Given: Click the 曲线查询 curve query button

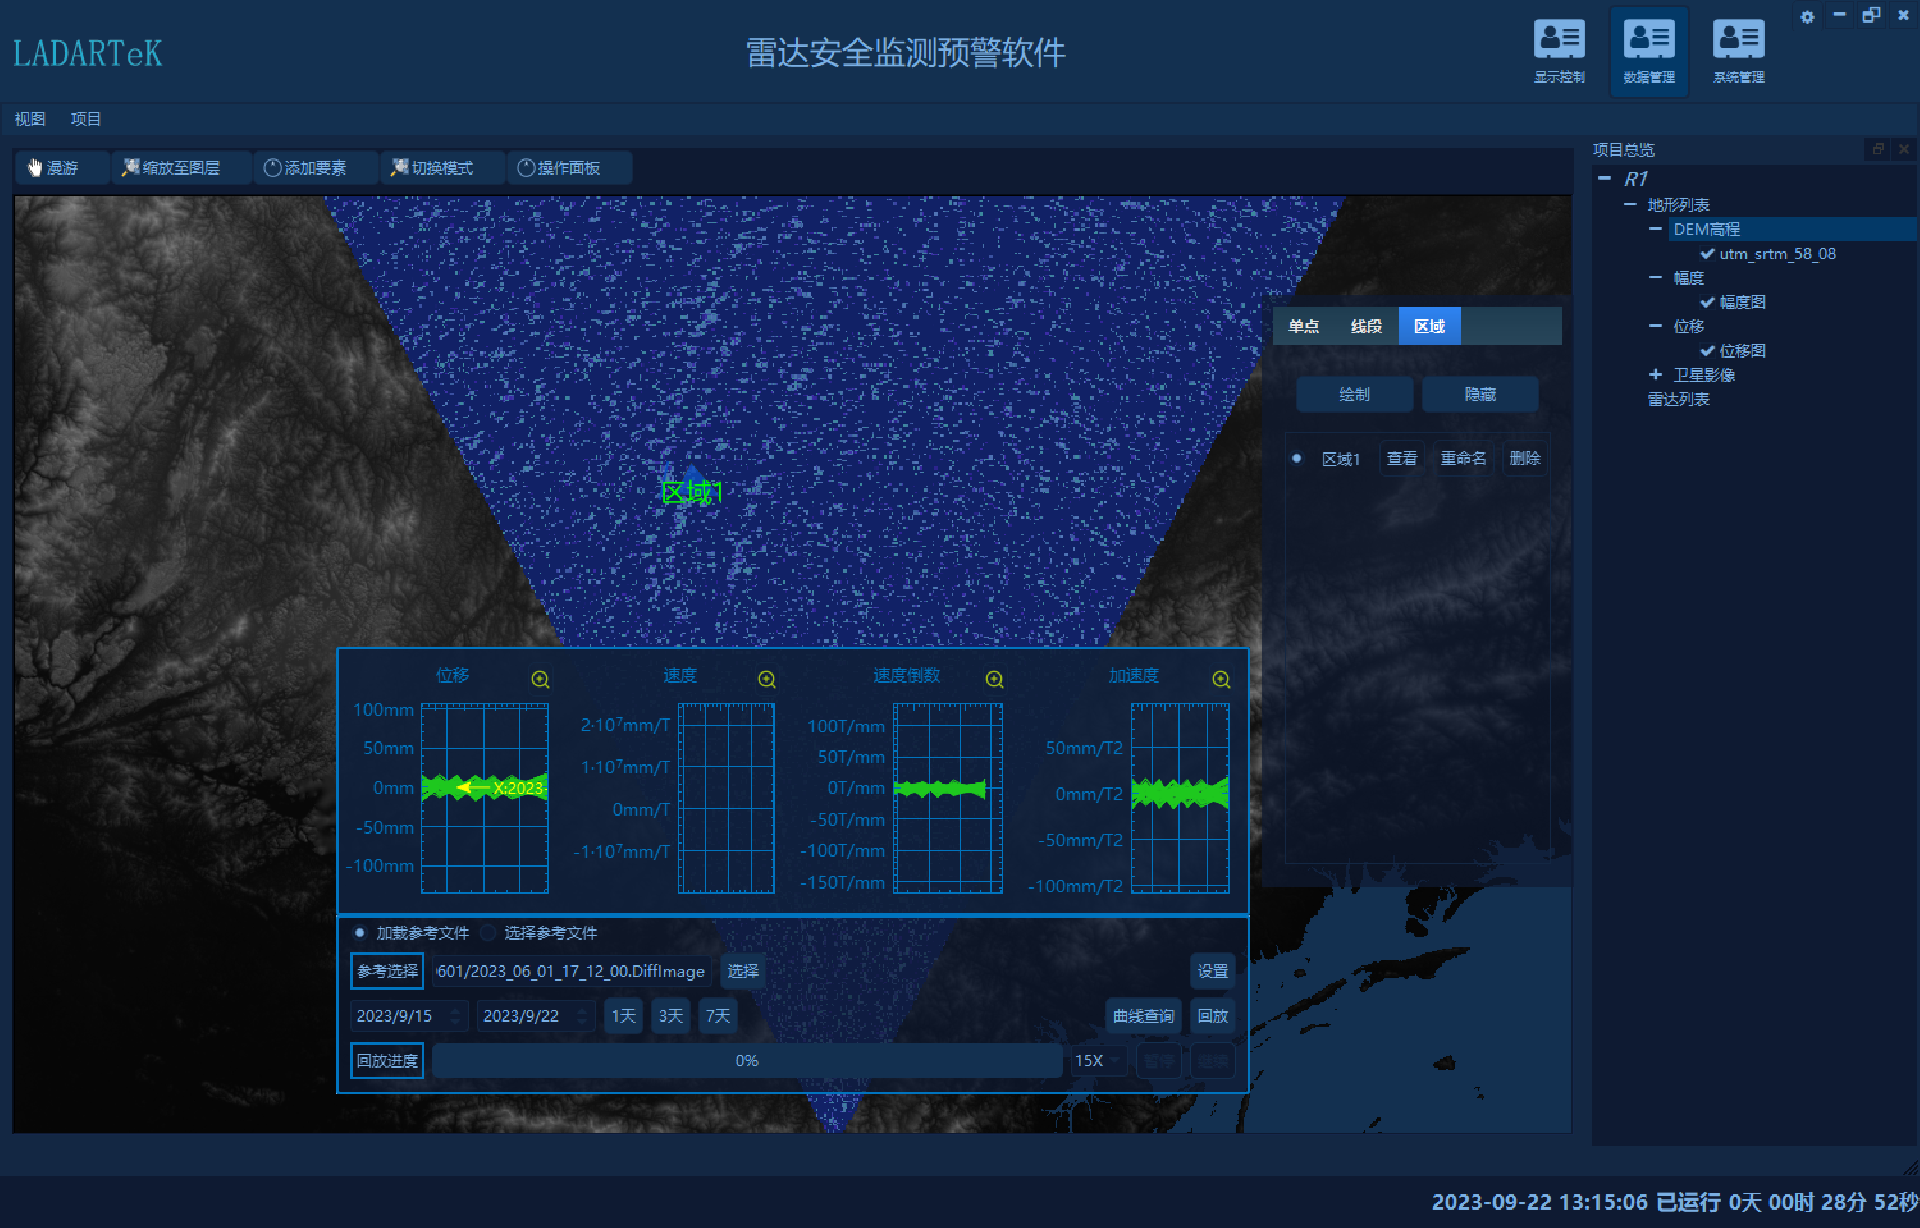Looking at the screenshot, I should pos(1143,1016).
